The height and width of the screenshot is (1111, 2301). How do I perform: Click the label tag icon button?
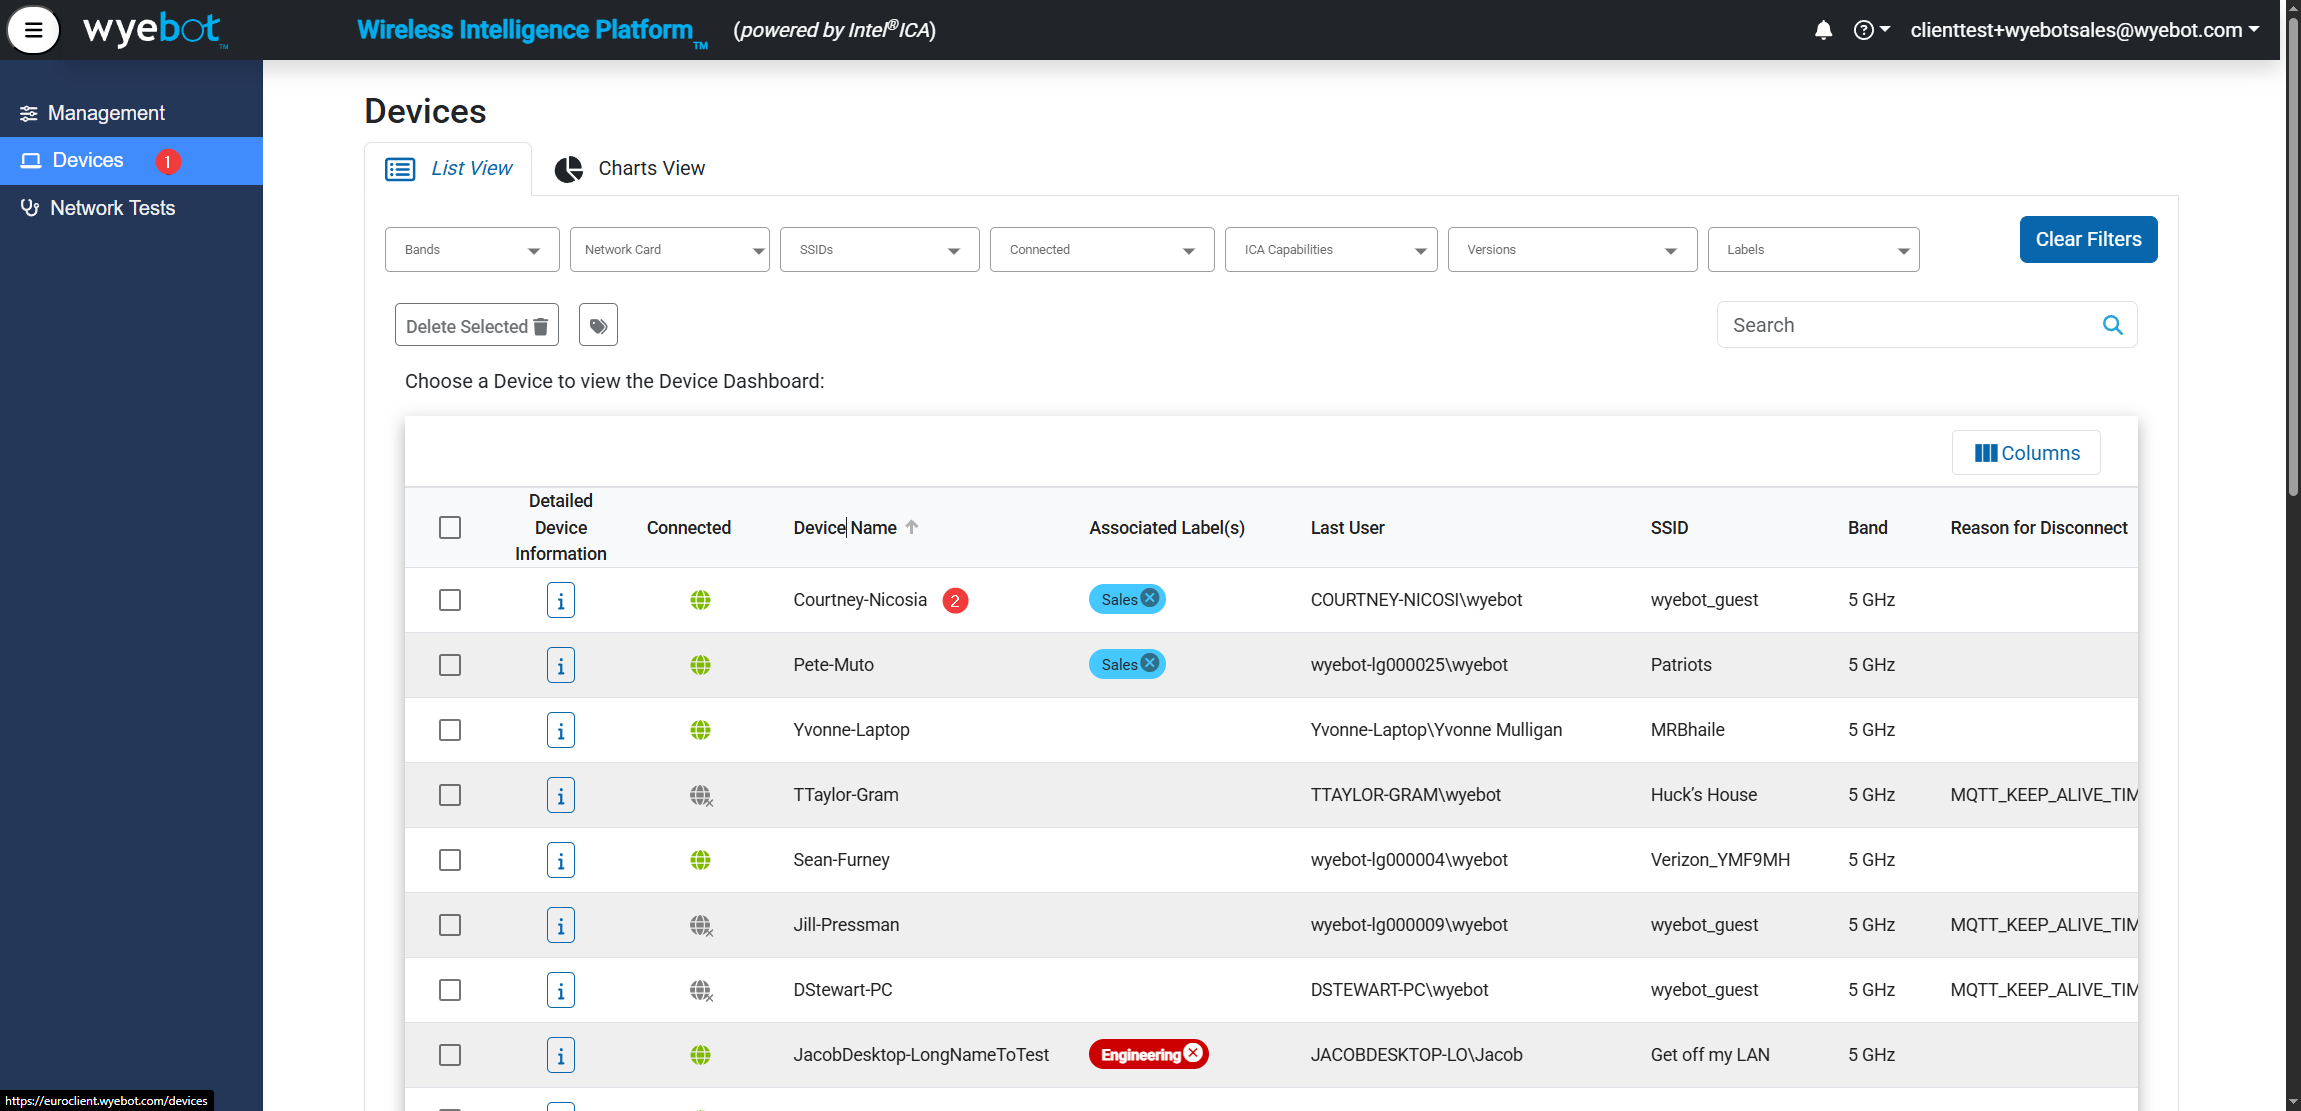[x=598, y=325]
